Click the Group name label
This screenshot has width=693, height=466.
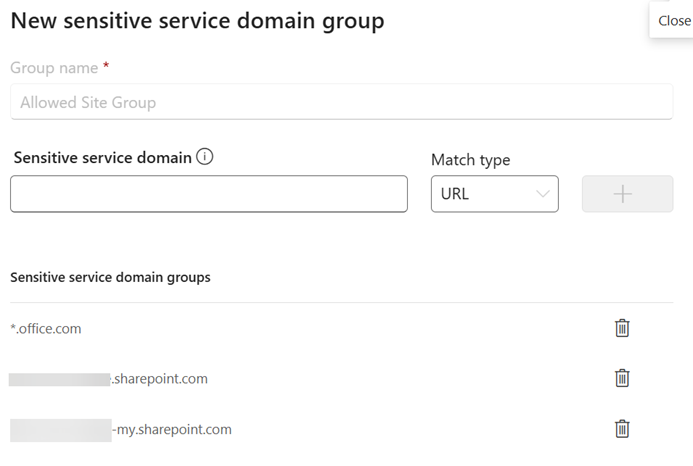tap(54, 68)
